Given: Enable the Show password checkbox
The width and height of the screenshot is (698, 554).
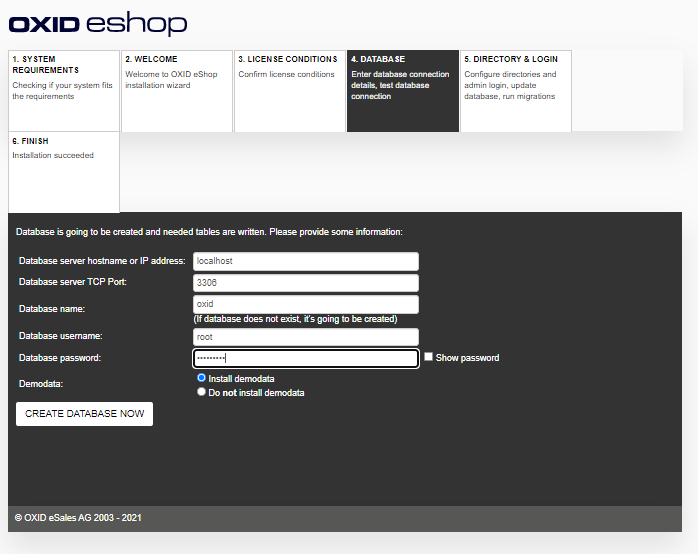Looking at the screenshot, I should (429, 357).
